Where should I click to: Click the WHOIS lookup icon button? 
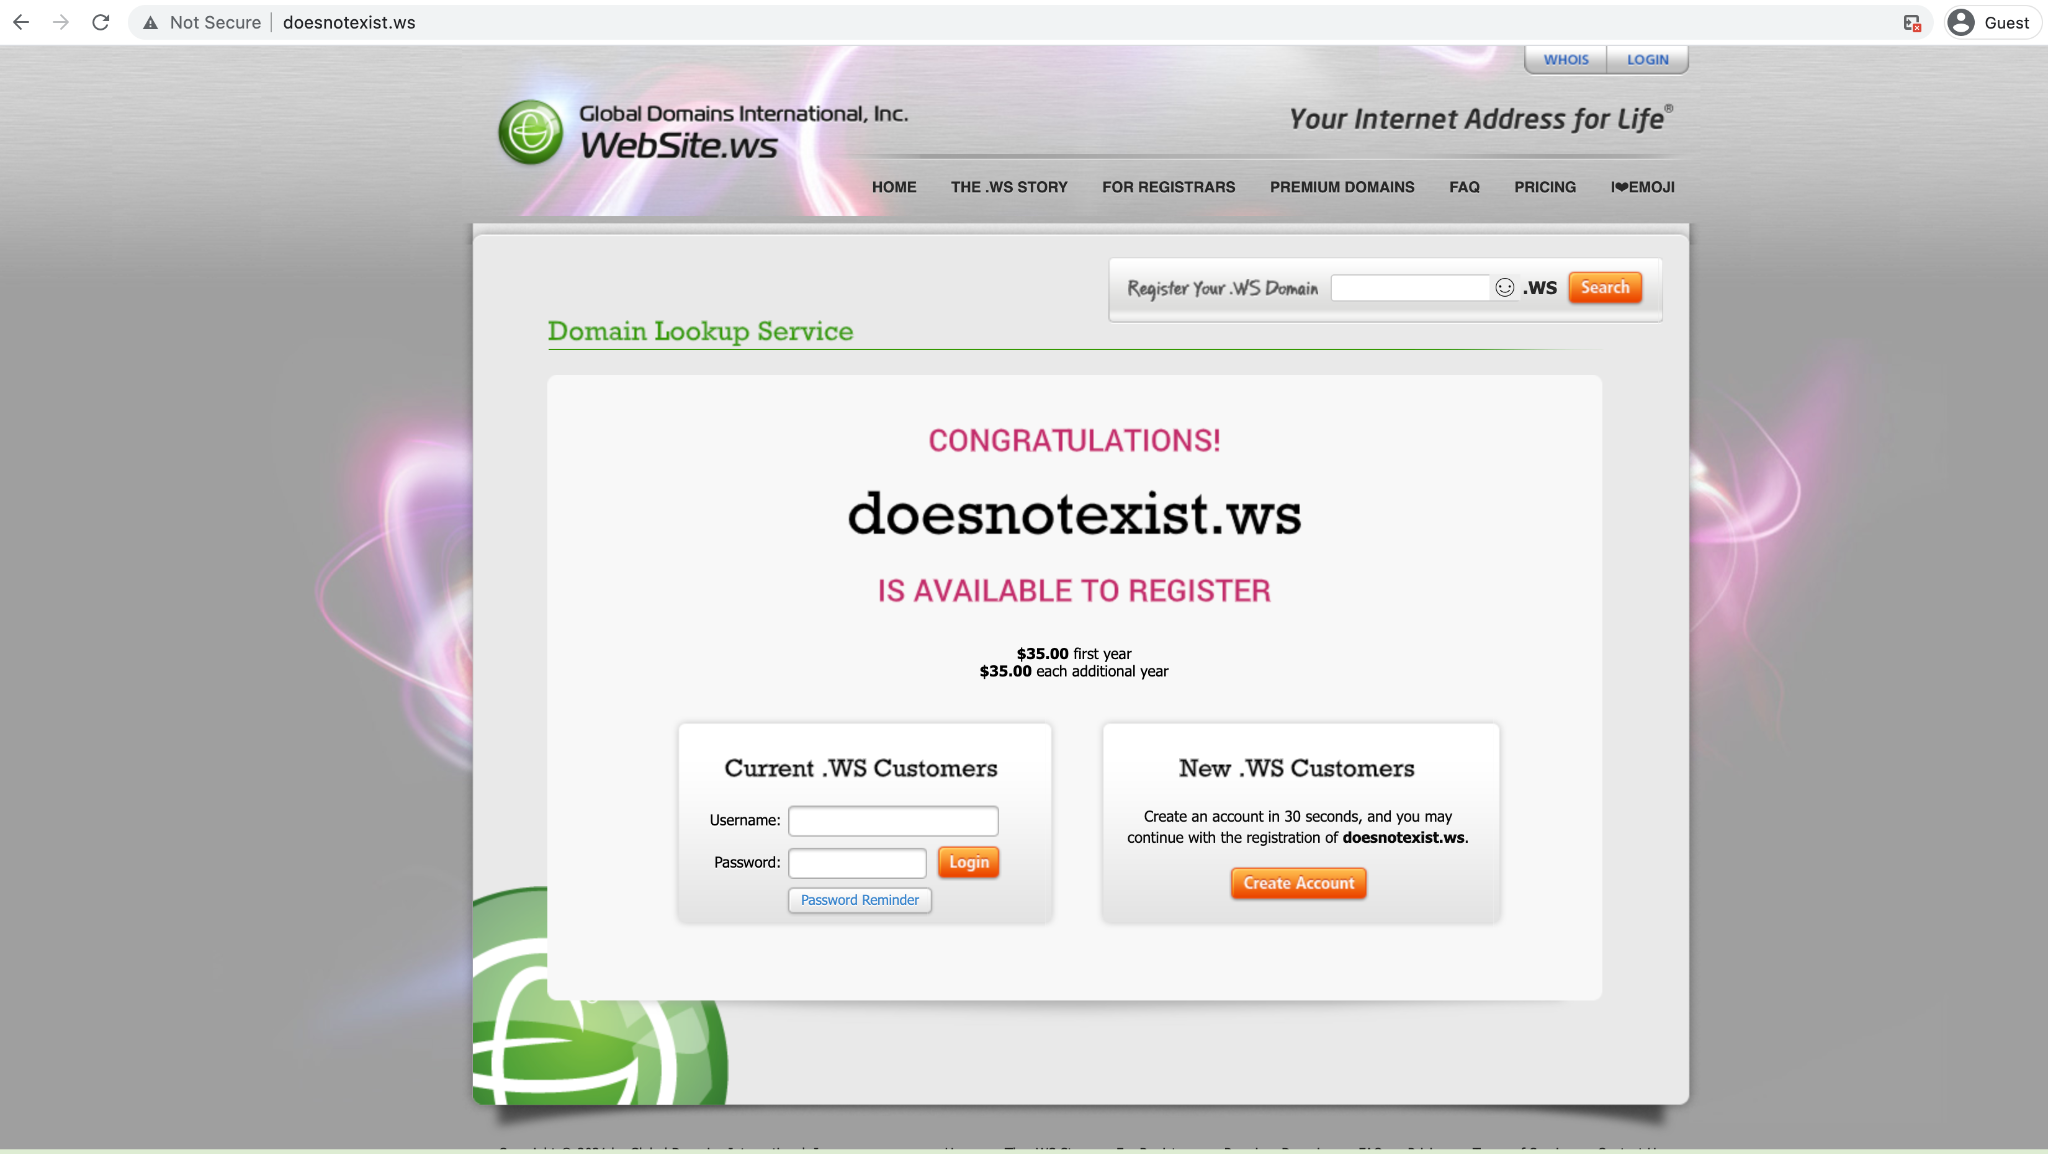tap(1566, 59)
